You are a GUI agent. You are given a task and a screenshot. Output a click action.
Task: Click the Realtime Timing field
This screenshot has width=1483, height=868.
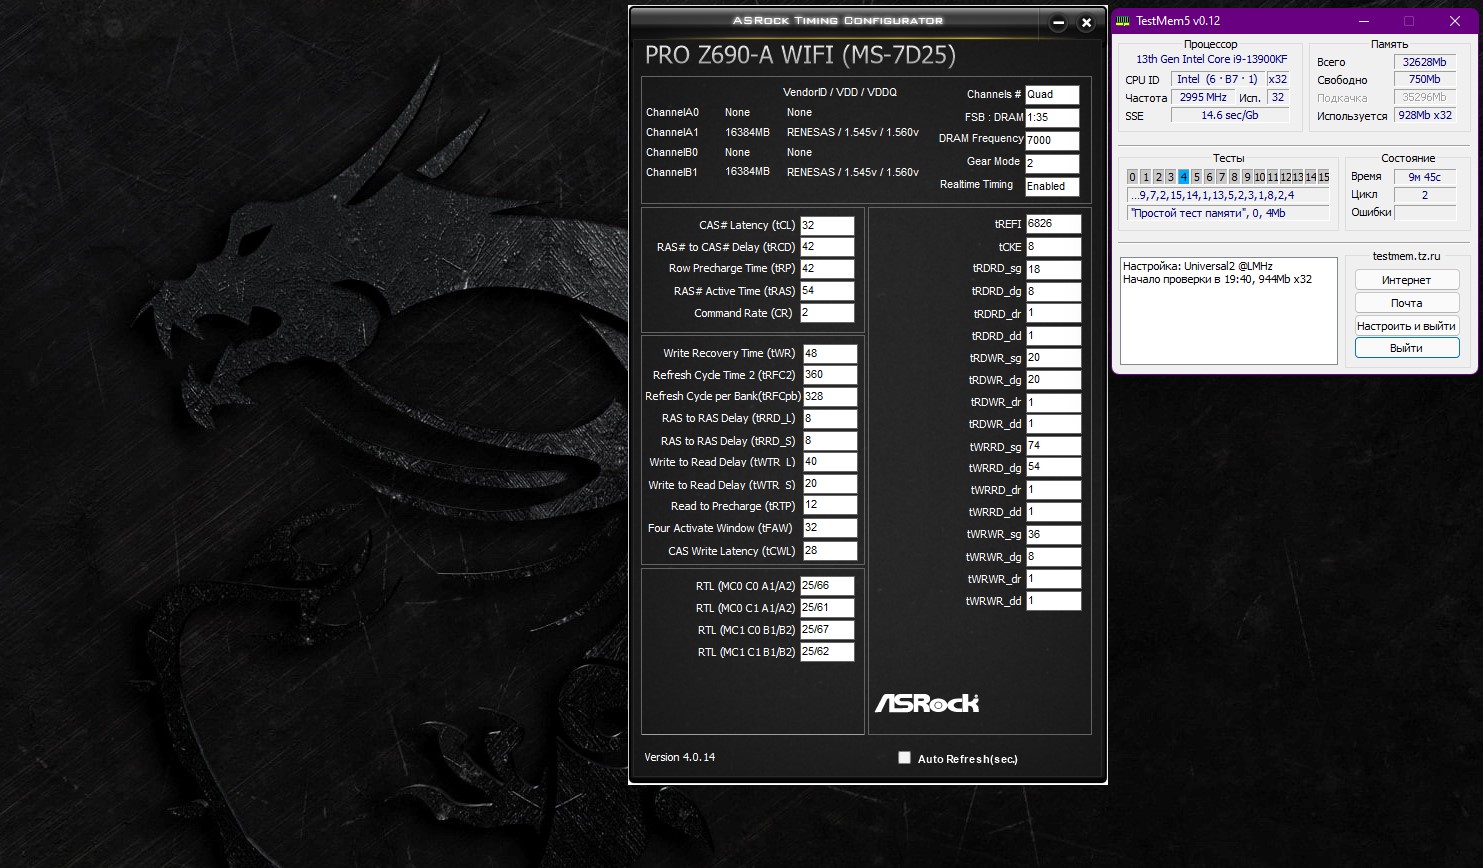pos(1052,187)
